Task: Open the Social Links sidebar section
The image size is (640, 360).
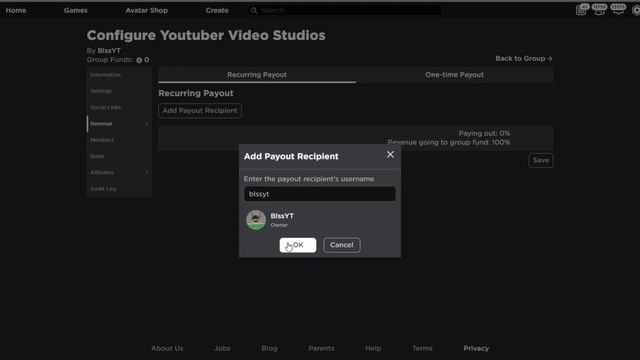Action: point(106,107)
